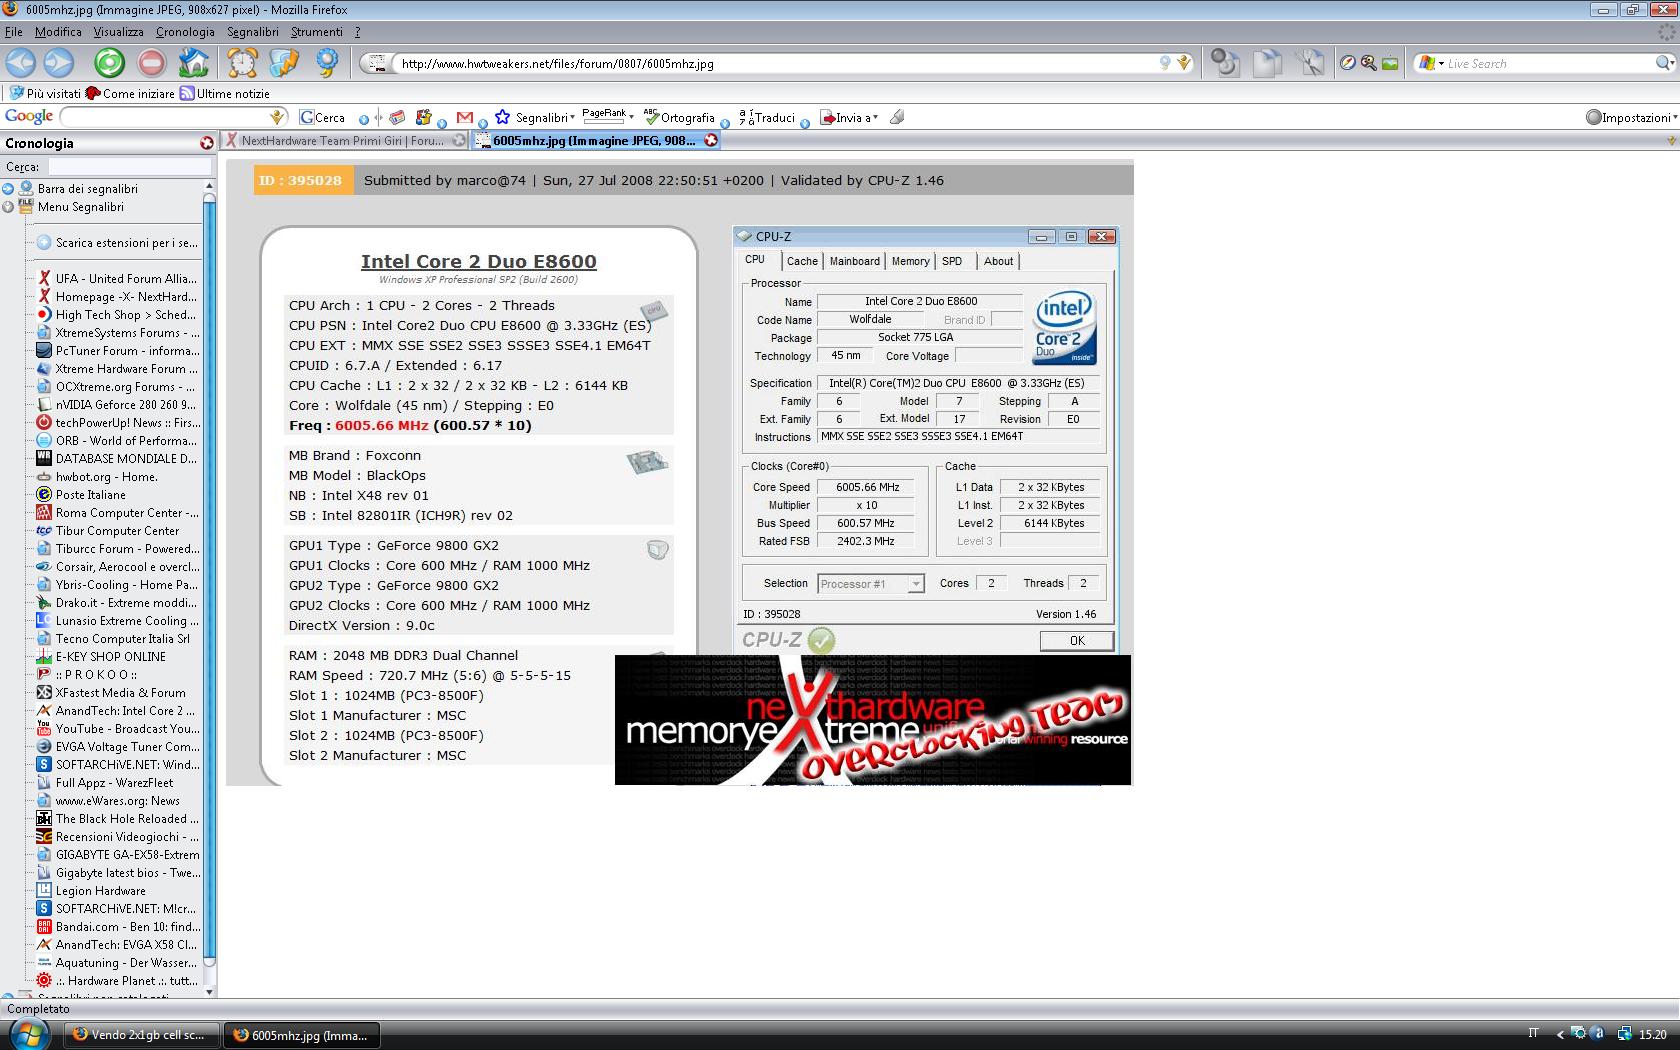Open the Invia a dropdown
This screenshot has height=1050, width=1680.
[x=850, y=117]
